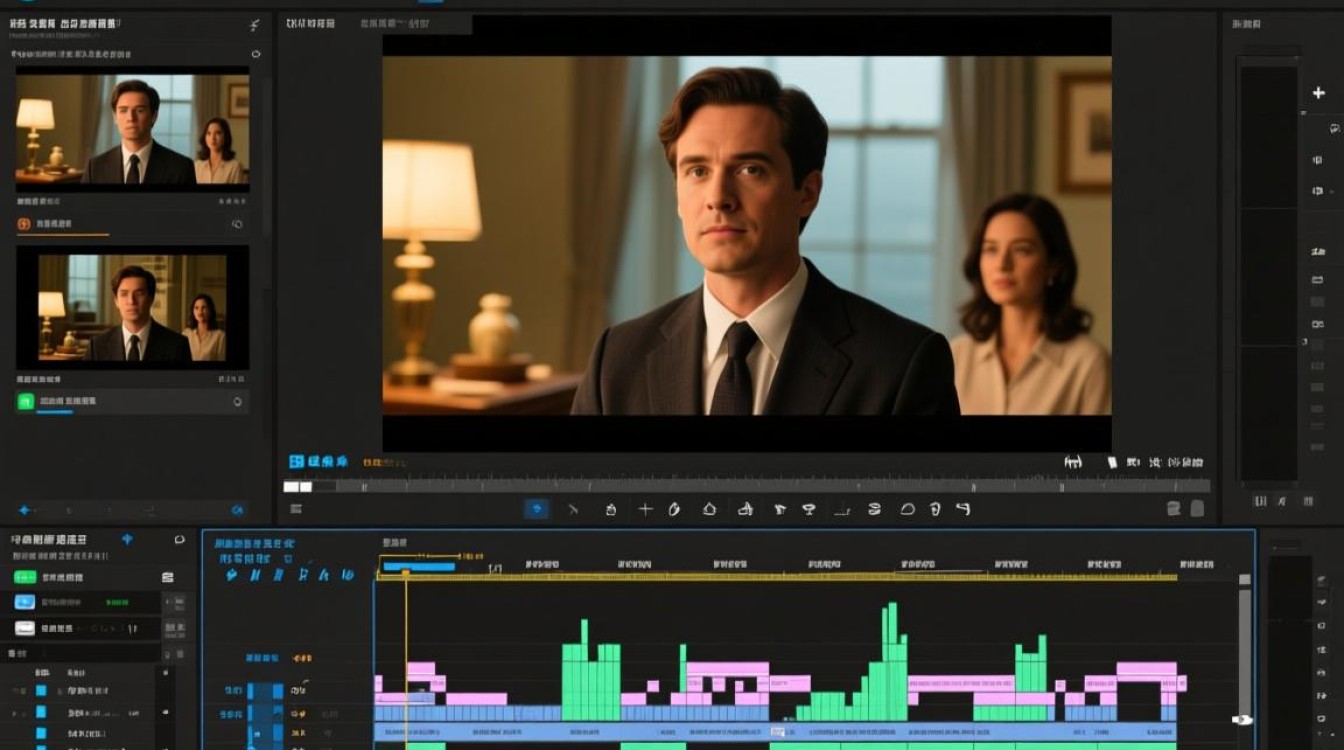
Task: Click the blue diamond icon at media panel bottom-left
Action: [25, 510]
